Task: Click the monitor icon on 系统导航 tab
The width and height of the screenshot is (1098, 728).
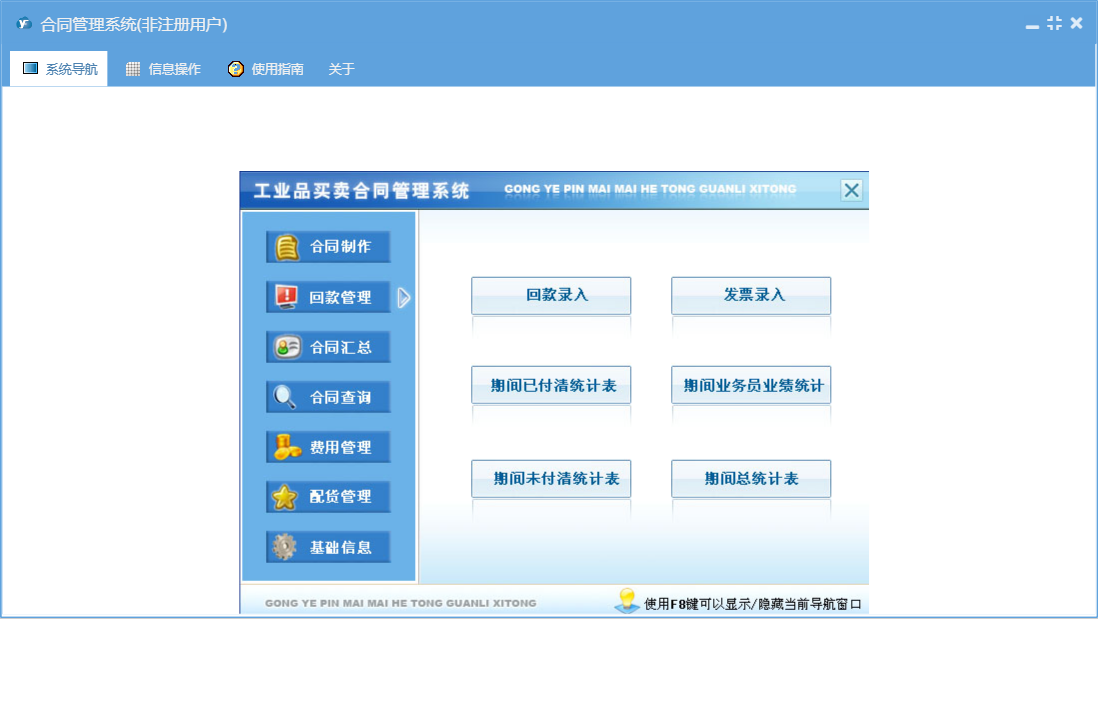Action: click(x=30, y=68)
